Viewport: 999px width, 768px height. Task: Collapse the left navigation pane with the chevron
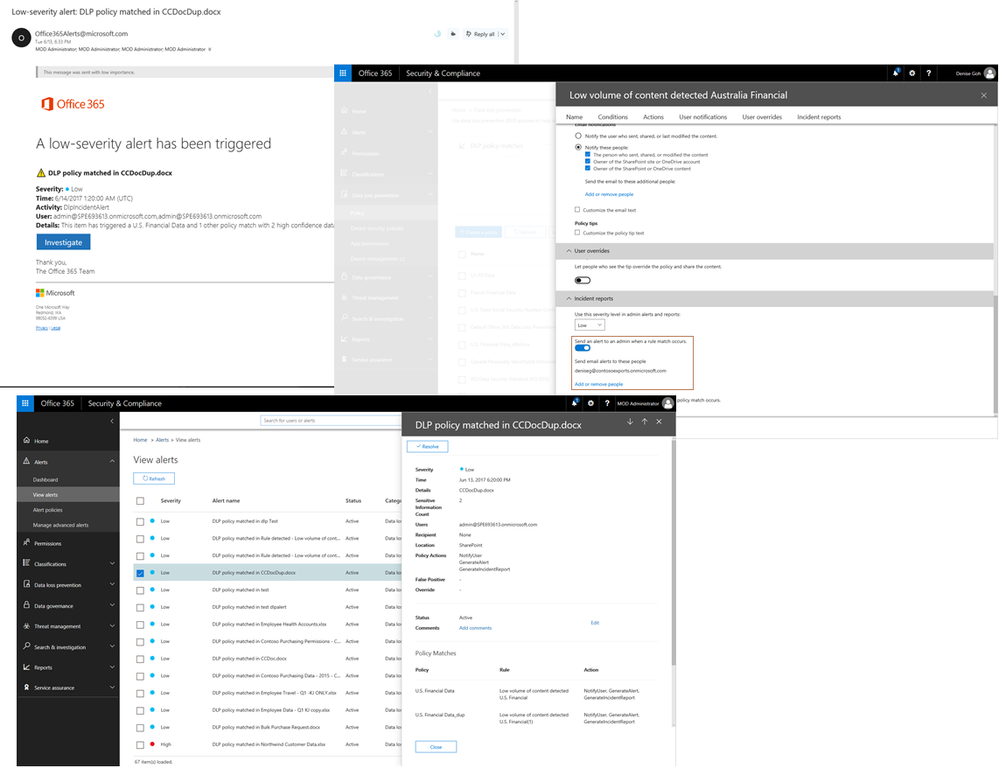(111, 421)
